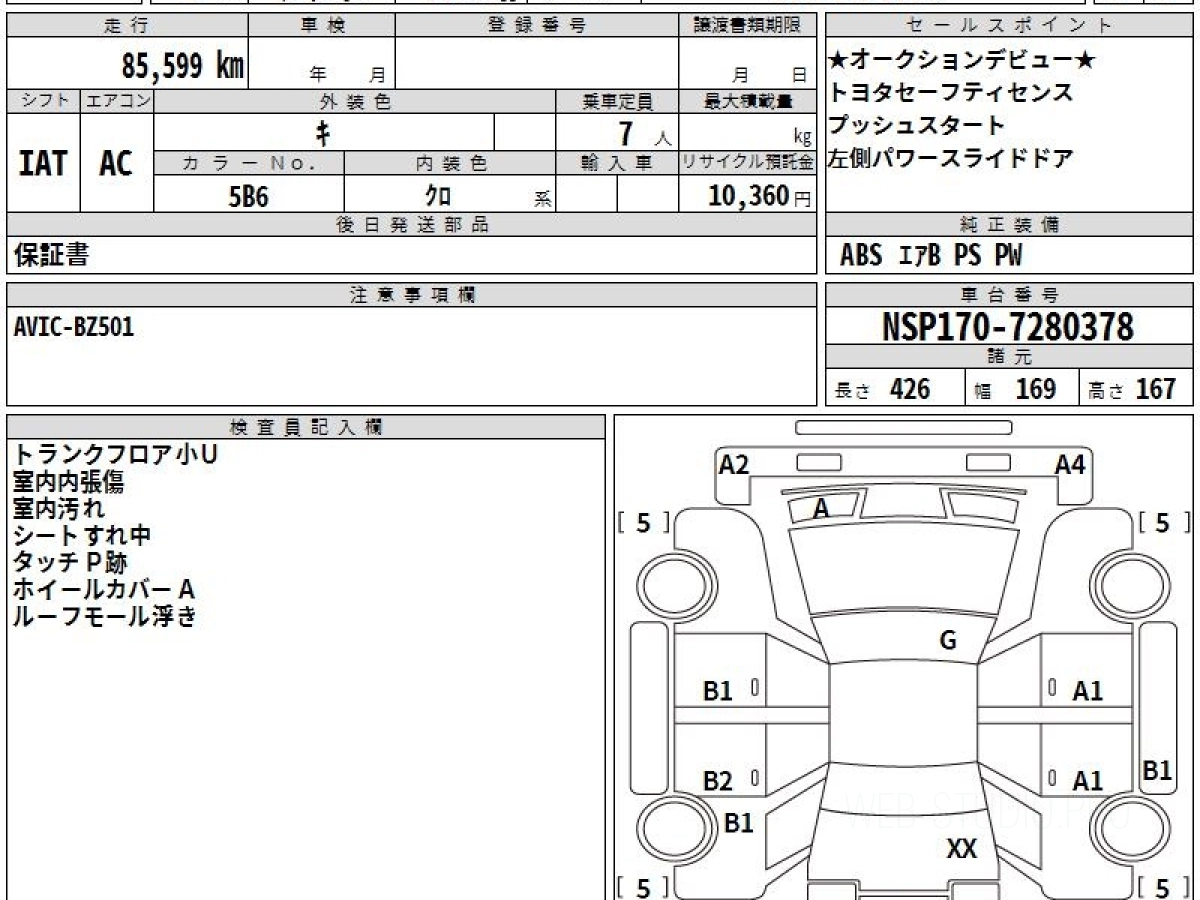The height and width of the screenshot is (900, 1200).
Task: Select recycle deposit 10,360円
Action: click(x=760, y=196)
